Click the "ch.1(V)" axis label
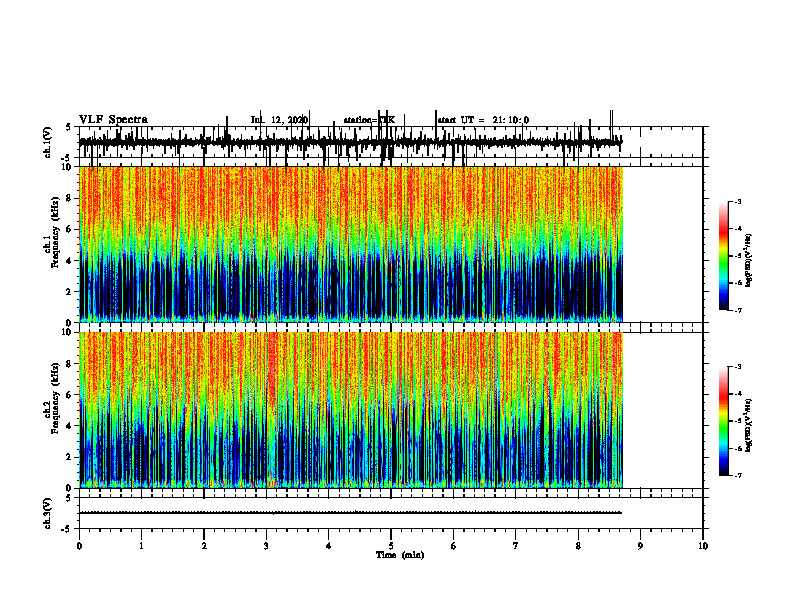 click(48, 142)
